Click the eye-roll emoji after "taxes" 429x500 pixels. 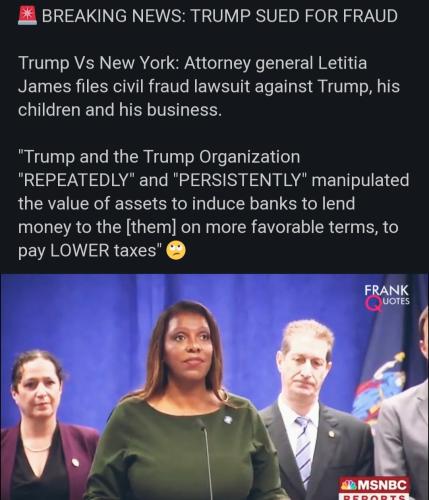tap(176, 251)
